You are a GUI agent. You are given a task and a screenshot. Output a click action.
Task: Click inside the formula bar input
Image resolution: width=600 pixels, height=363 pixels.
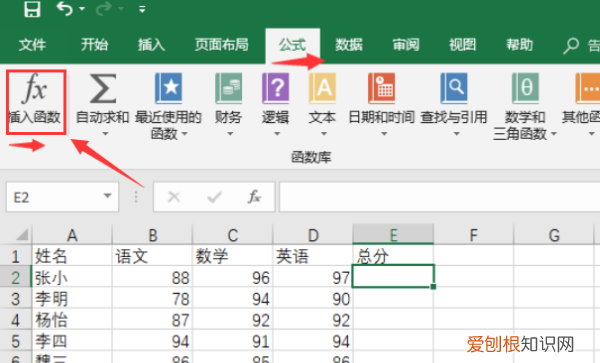pos(439,197)
